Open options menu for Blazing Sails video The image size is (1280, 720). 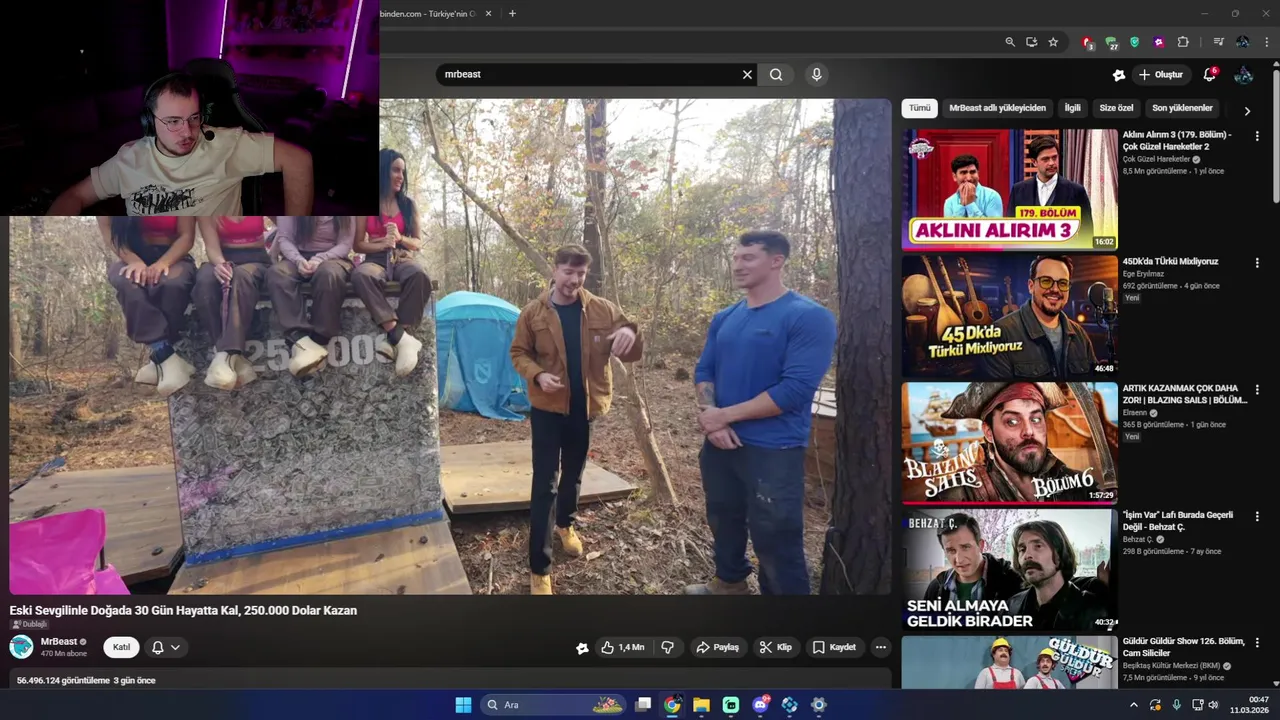coord(1257,390)
